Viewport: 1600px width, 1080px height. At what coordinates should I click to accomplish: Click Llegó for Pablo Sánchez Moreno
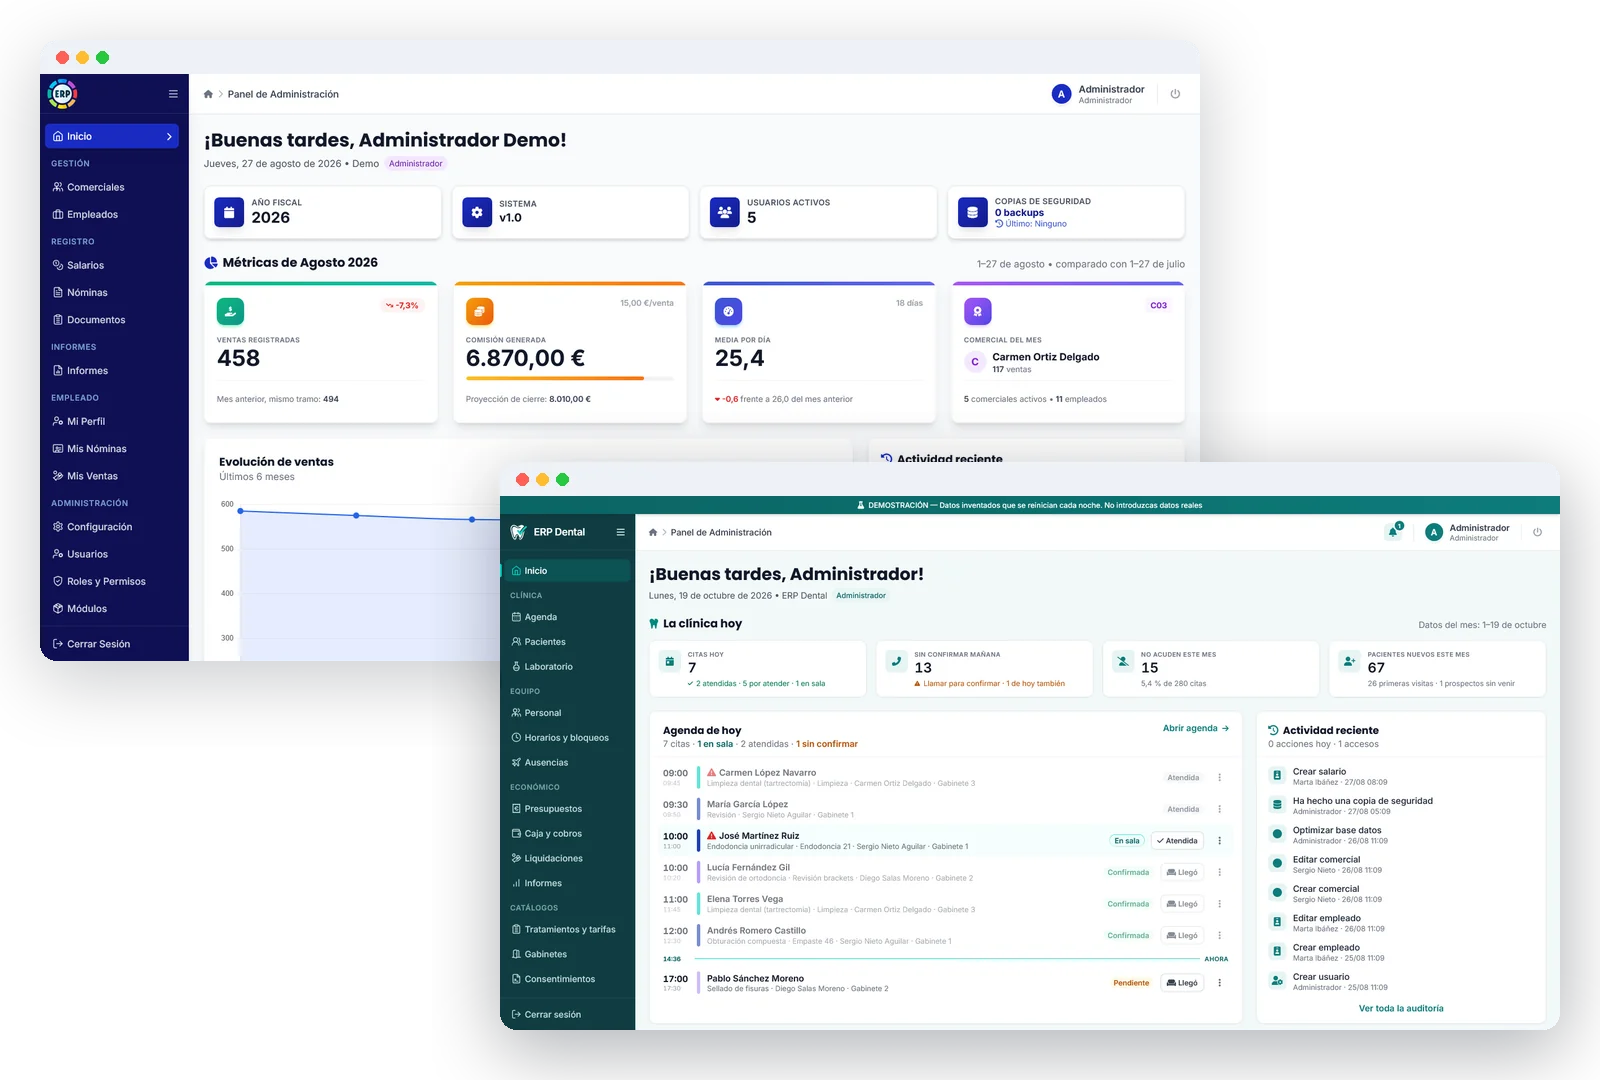pos(1182,983)
